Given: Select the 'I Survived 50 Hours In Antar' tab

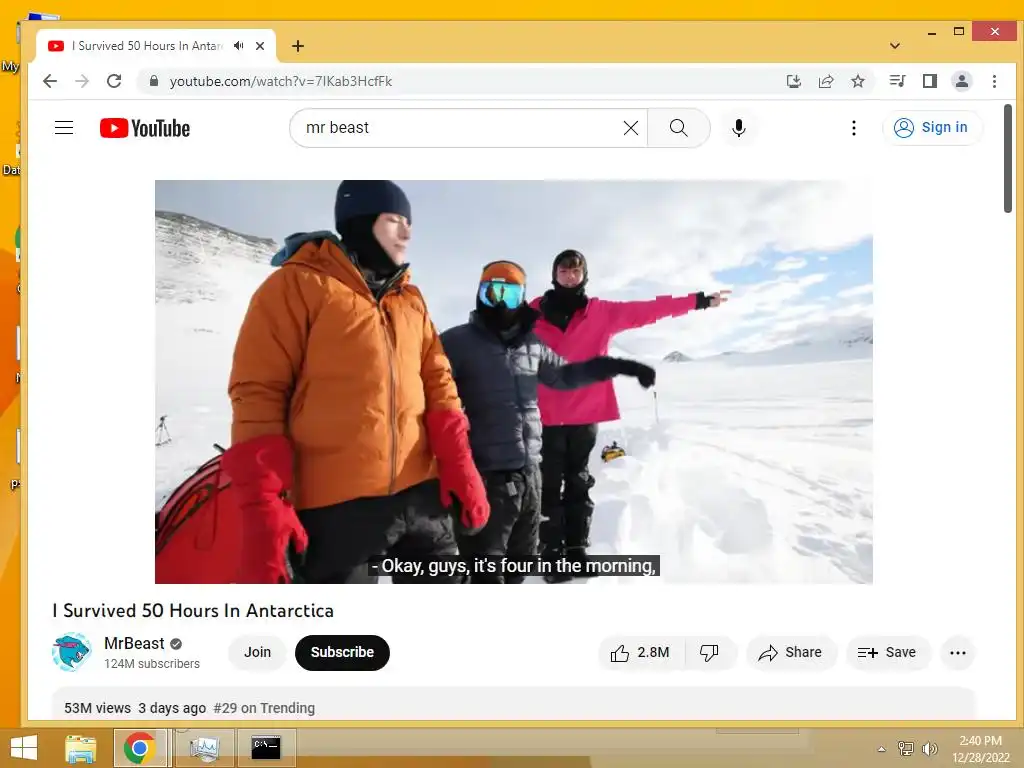Looking at the screenshot, I should [147, 46].
